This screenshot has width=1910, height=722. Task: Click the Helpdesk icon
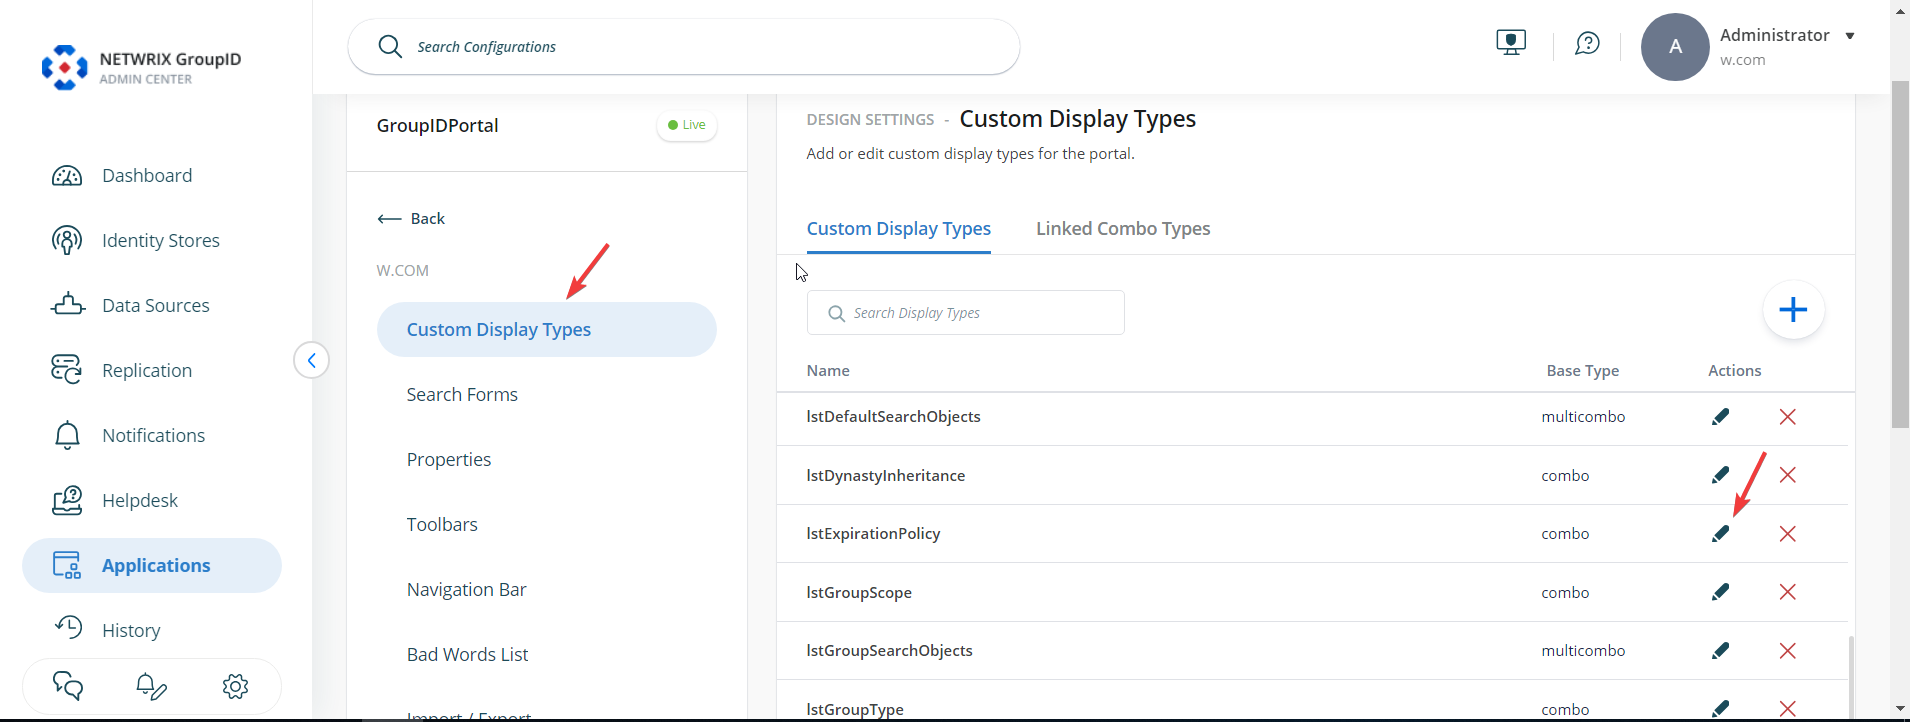point(67,500)
